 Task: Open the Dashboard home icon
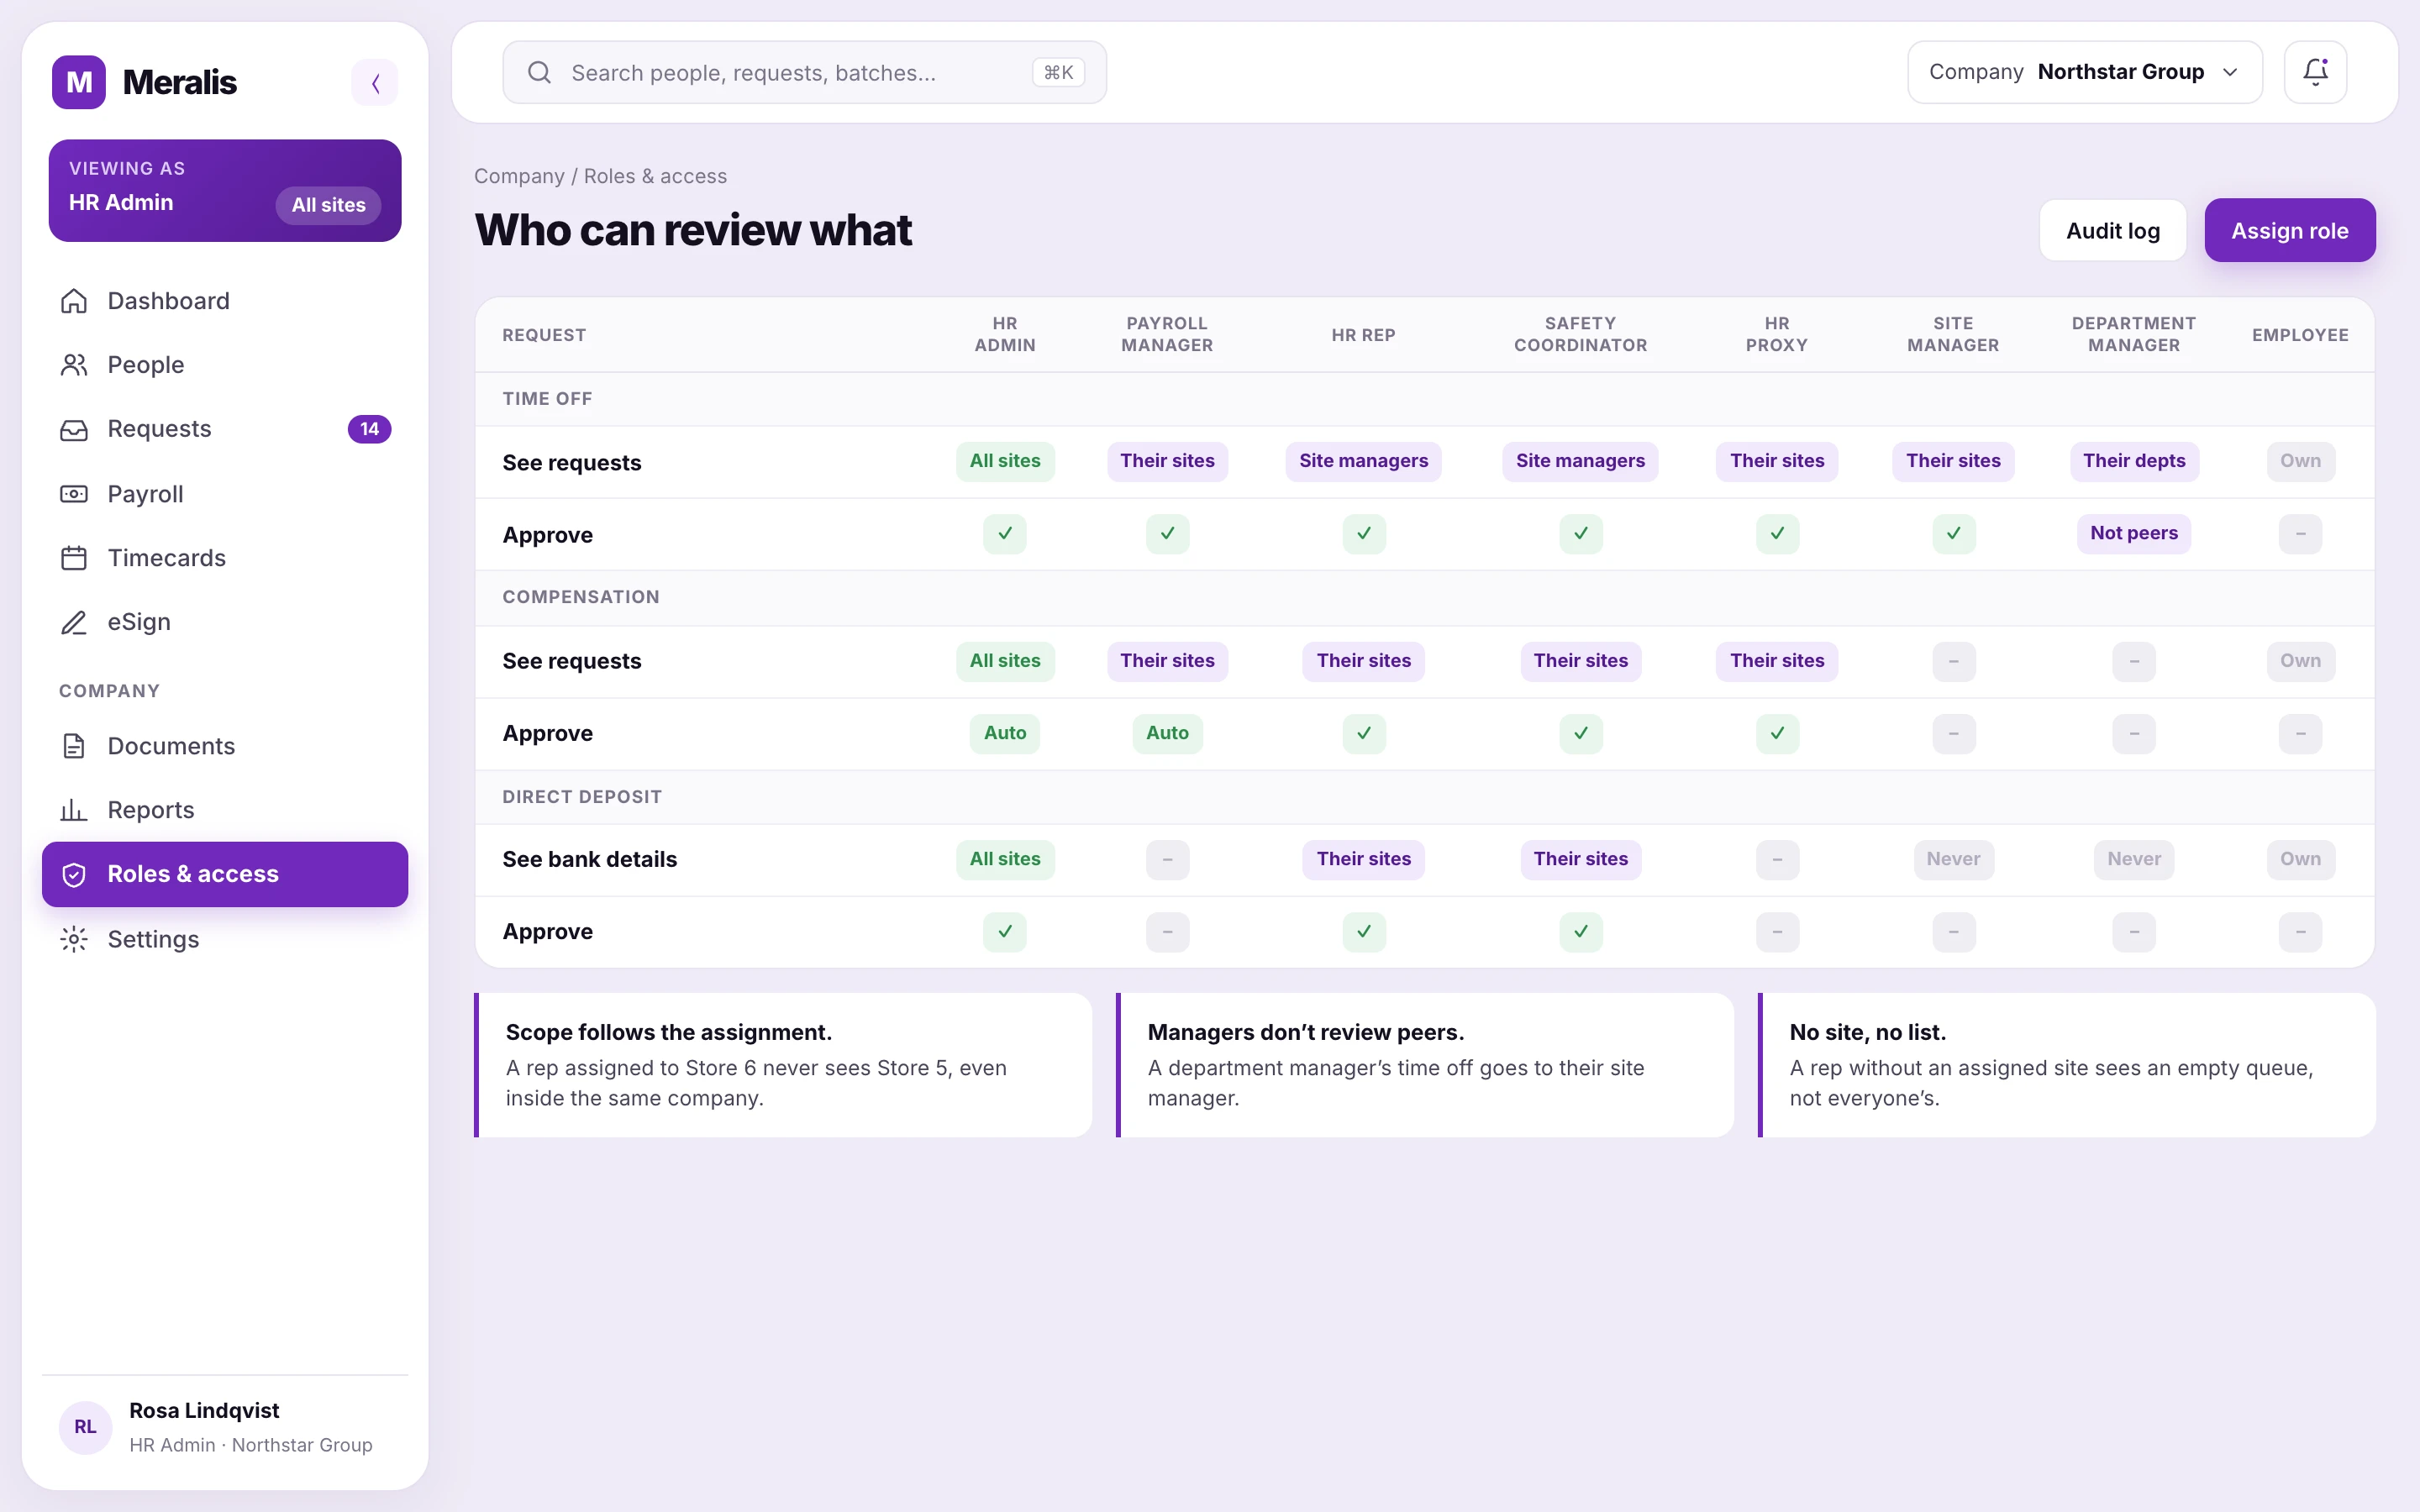(x=74, y=301)
